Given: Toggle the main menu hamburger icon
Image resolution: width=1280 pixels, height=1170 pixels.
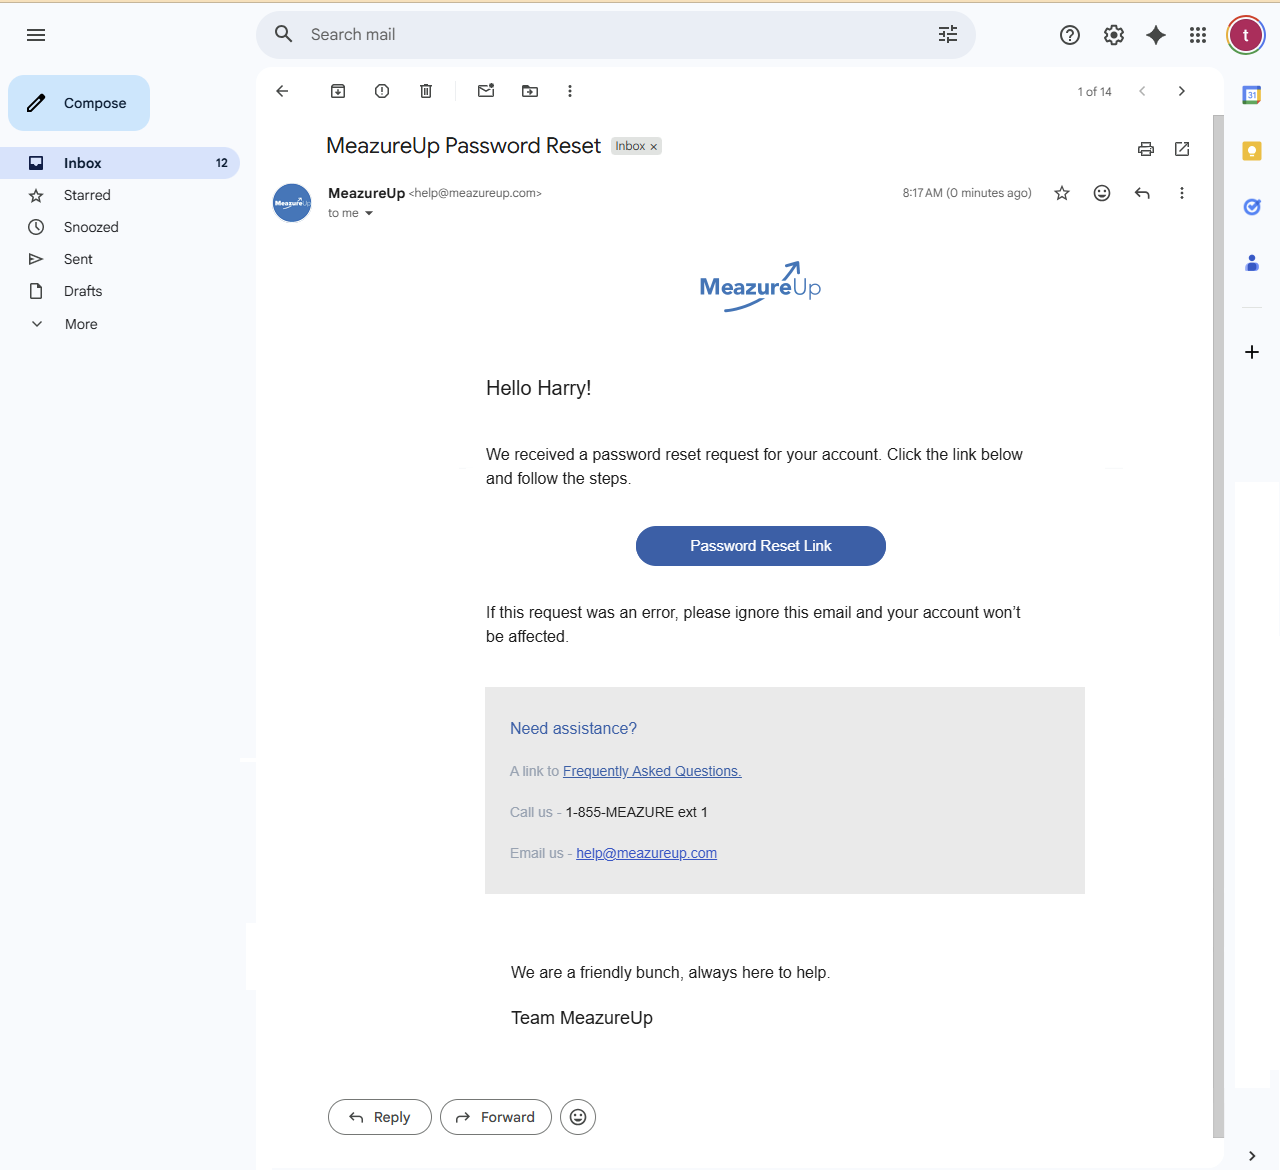Looking at the screenshot, I should click(x=36, y=35).
